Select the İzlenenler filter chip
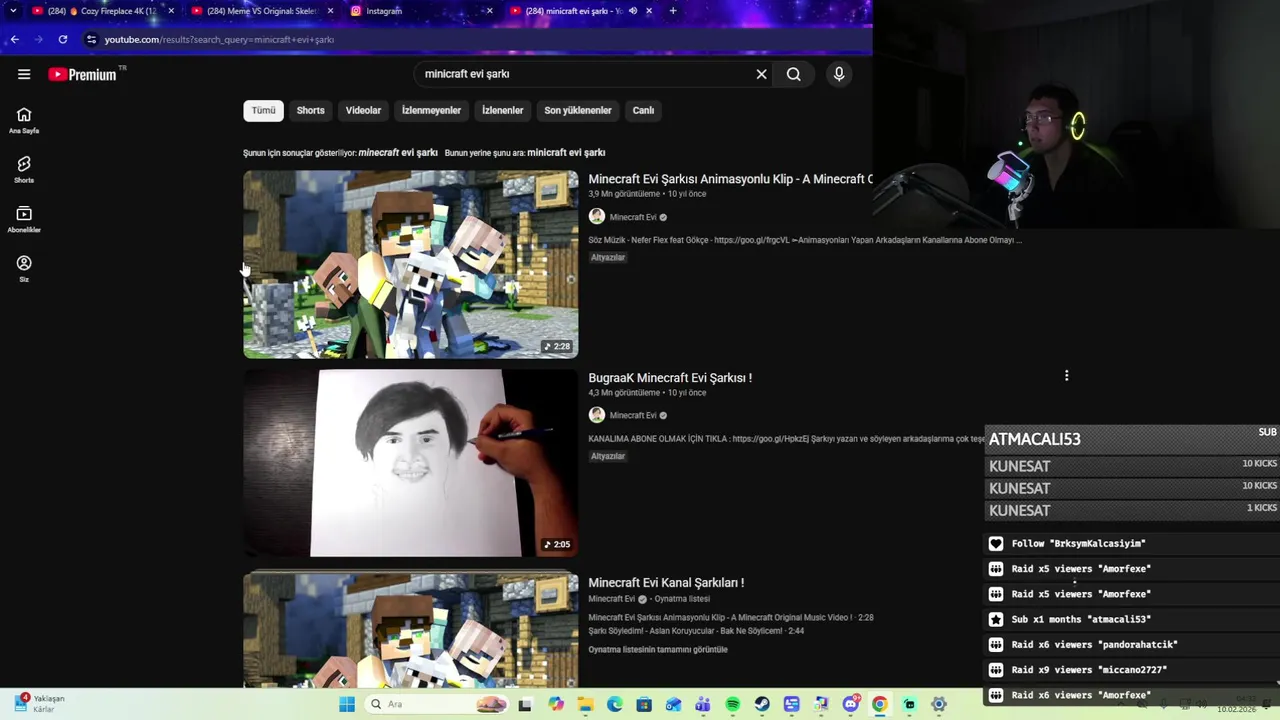The height and width of the screenshot is (720, 1280). (x=502, y=110)
